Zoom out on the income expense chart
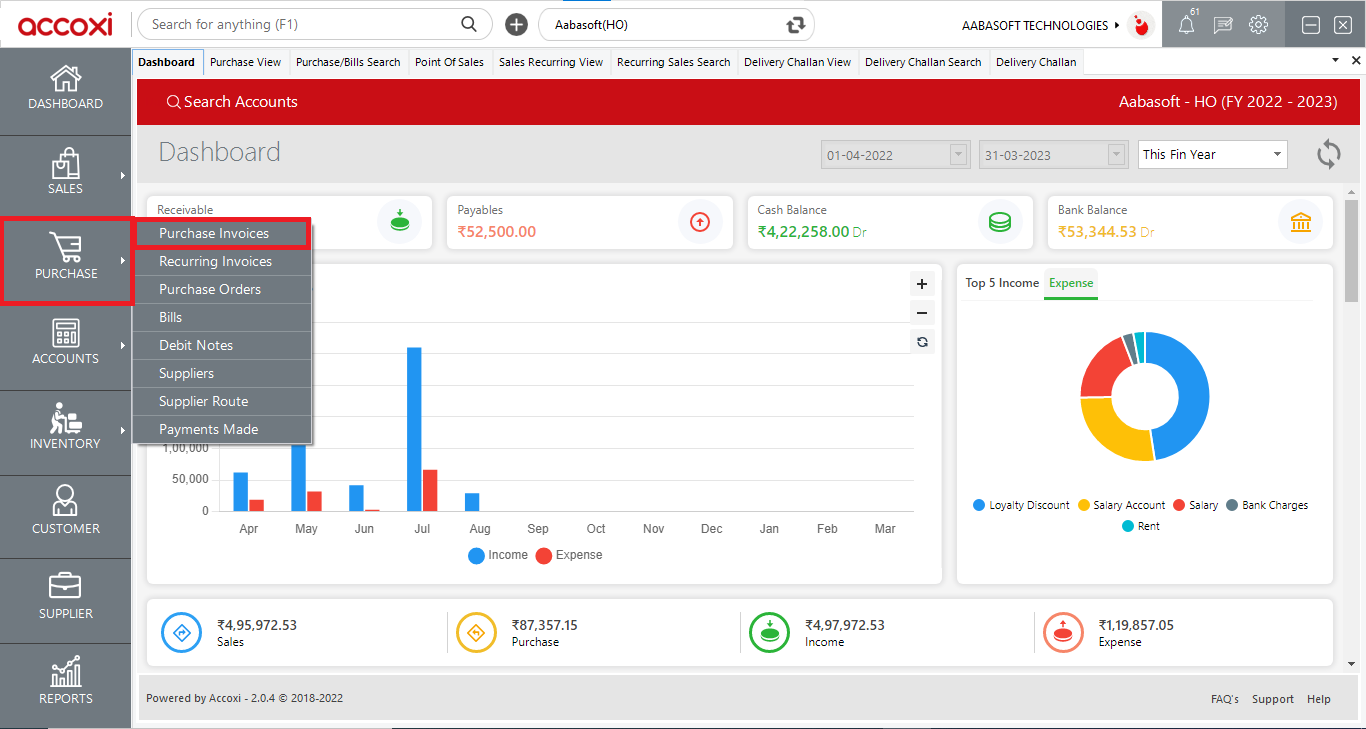The image size is (1366, 729). 922,312
